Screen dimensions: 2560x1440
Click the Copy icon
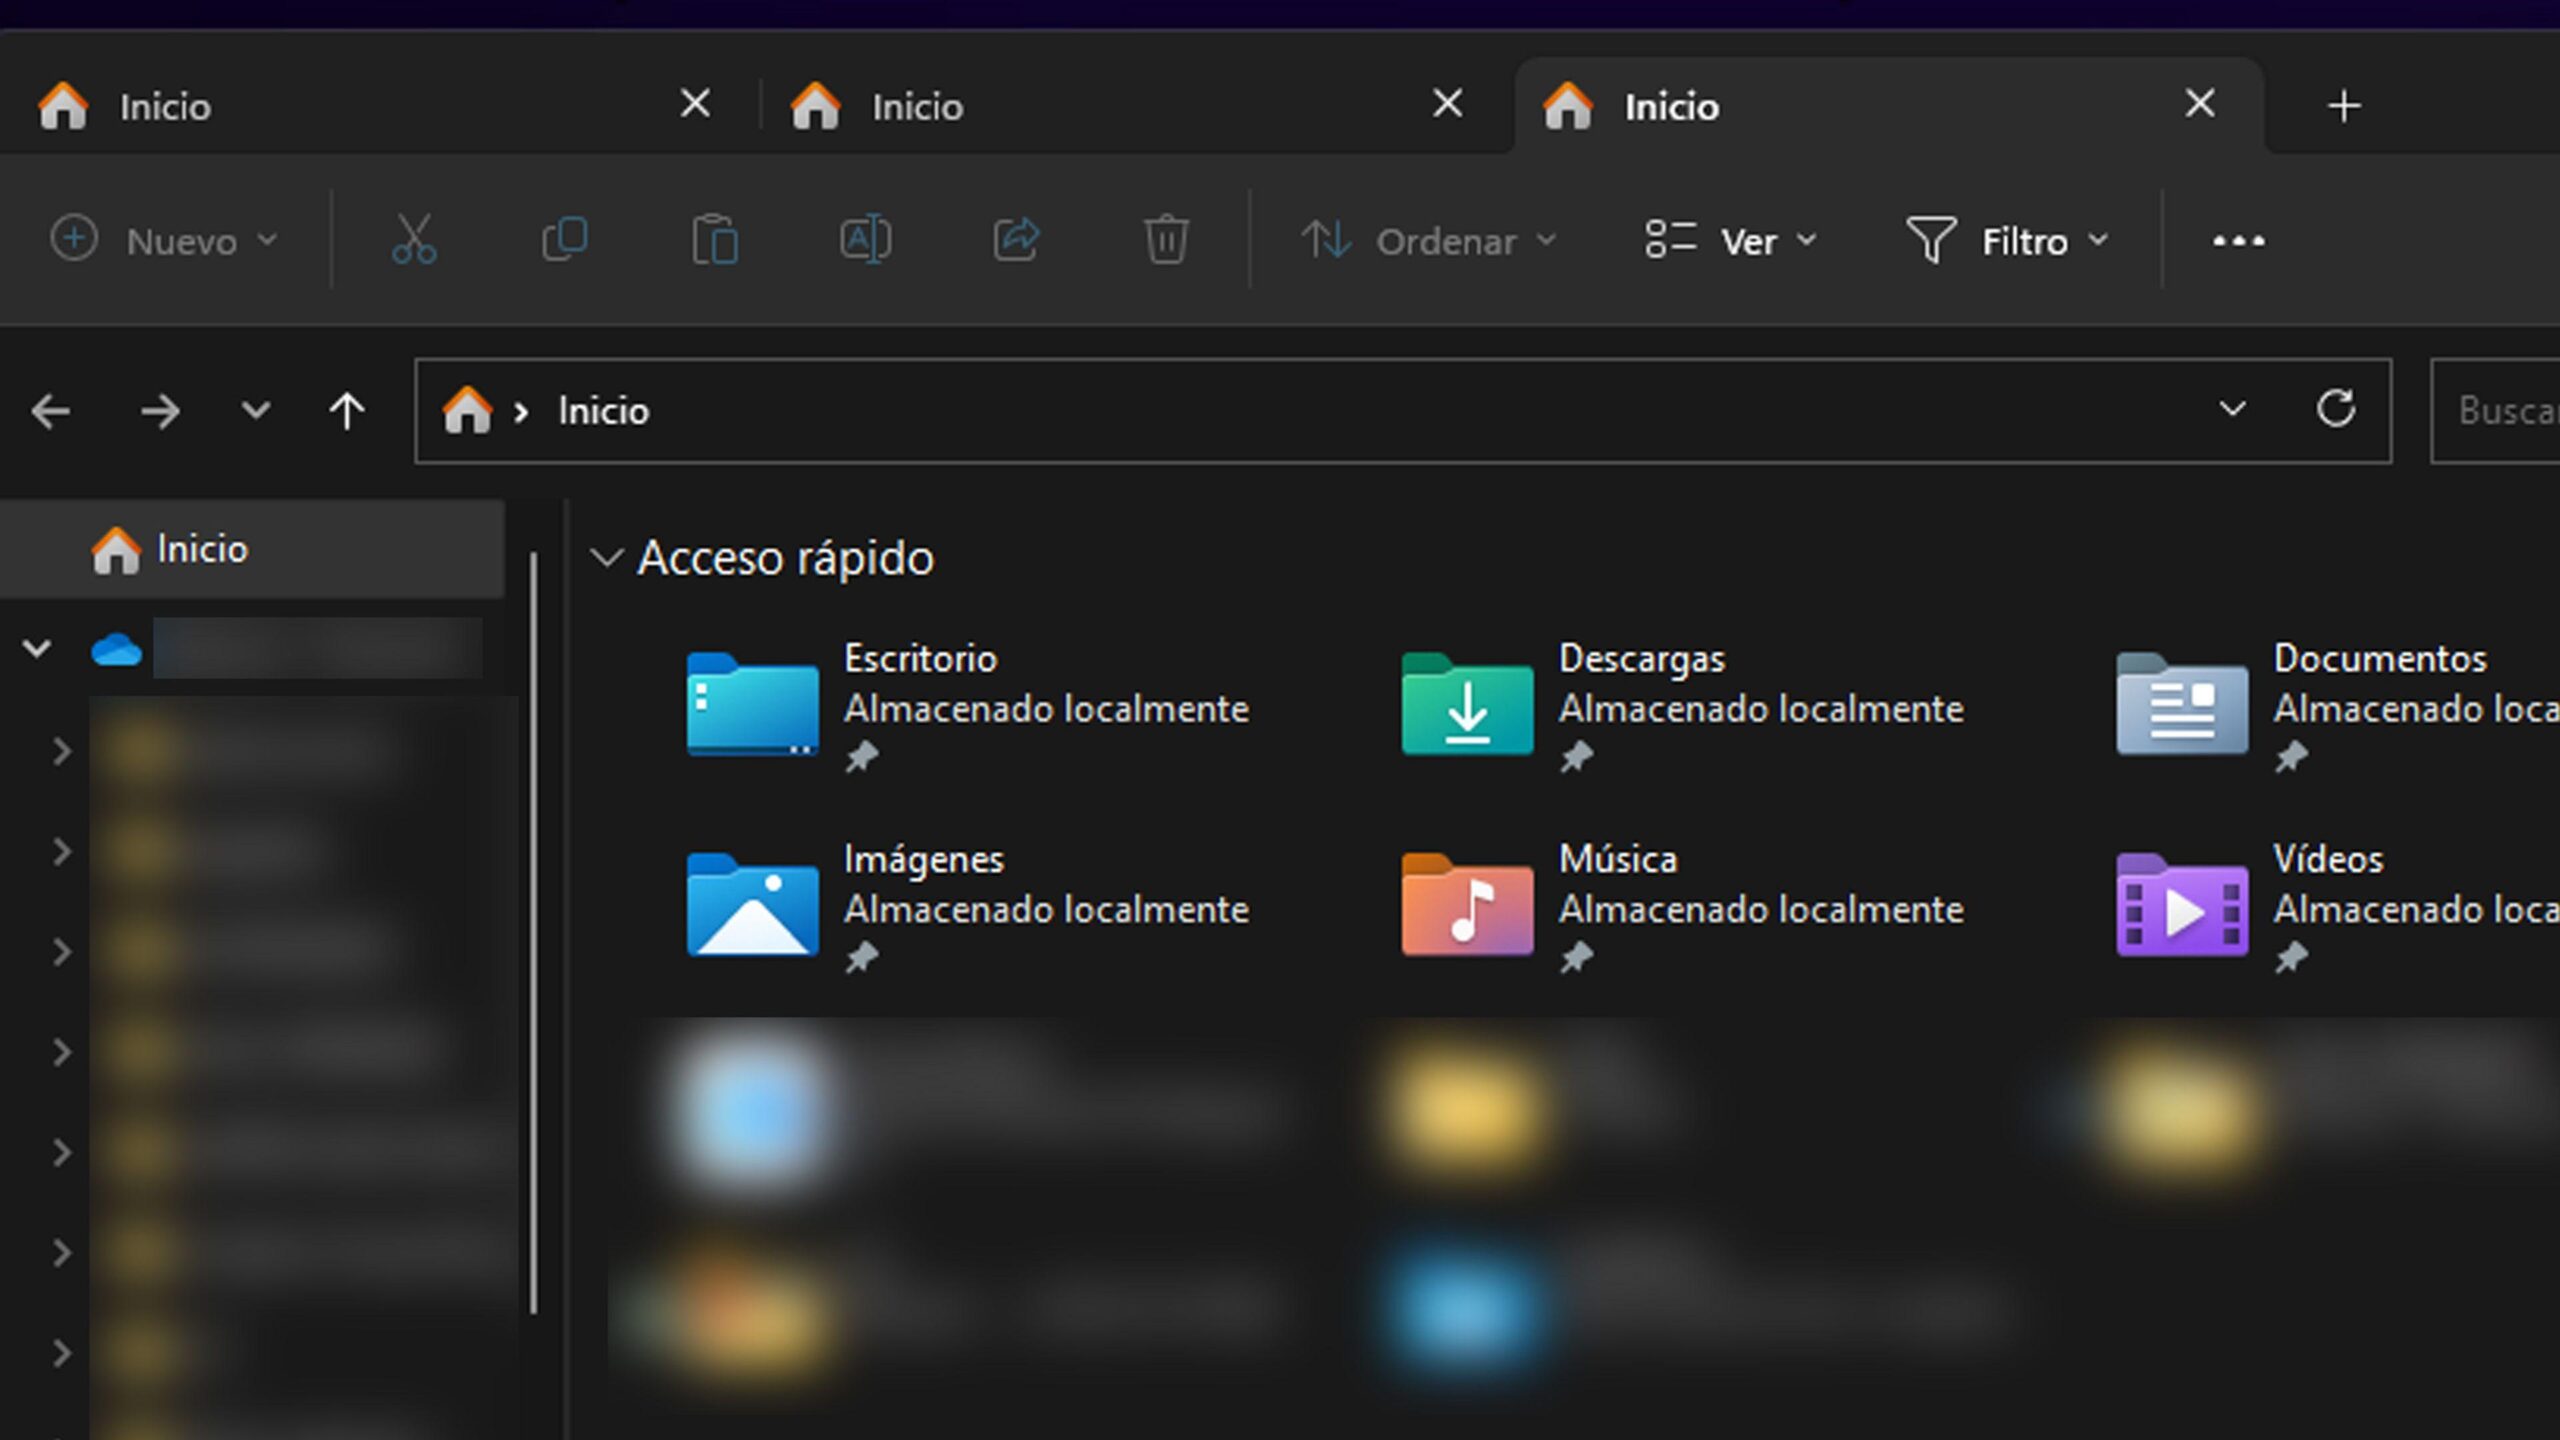(564, 240)
